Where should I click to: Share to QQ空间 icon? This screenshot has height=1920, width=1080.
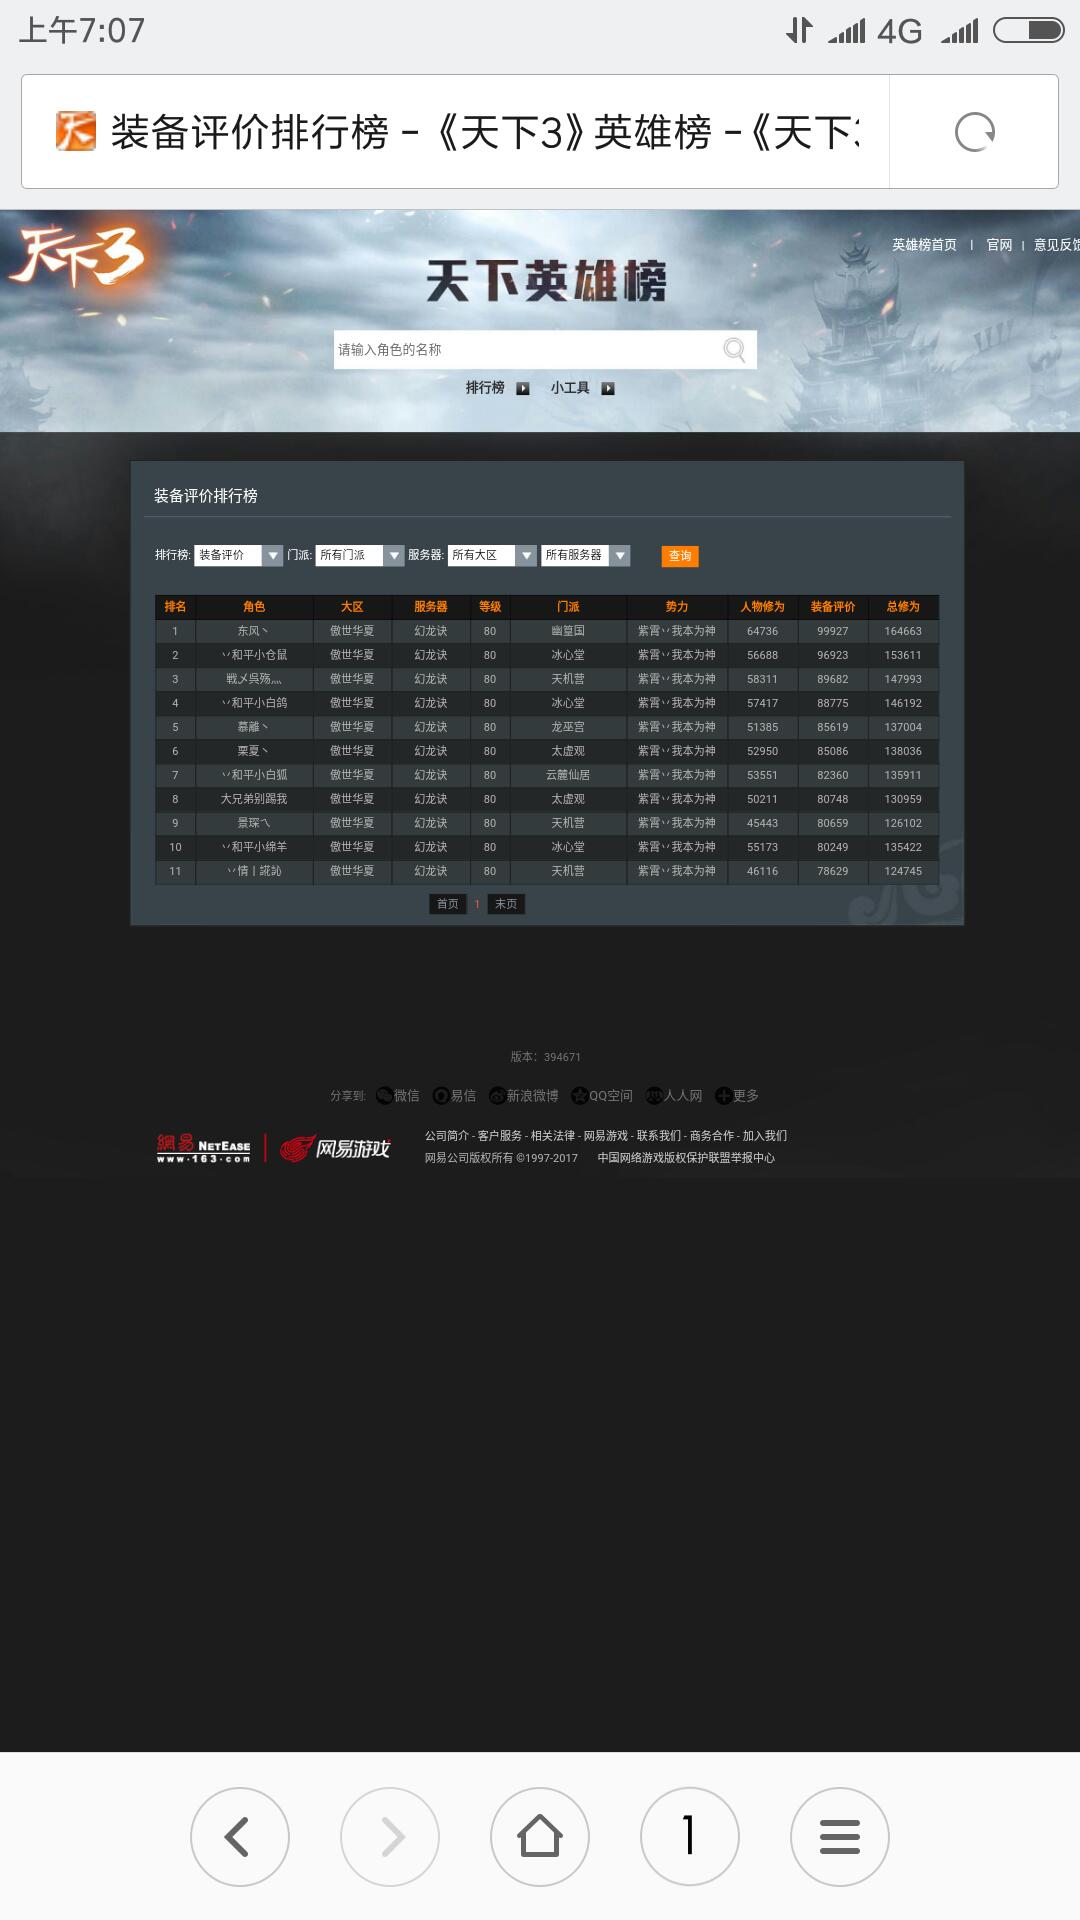[x=579, y=1096]
